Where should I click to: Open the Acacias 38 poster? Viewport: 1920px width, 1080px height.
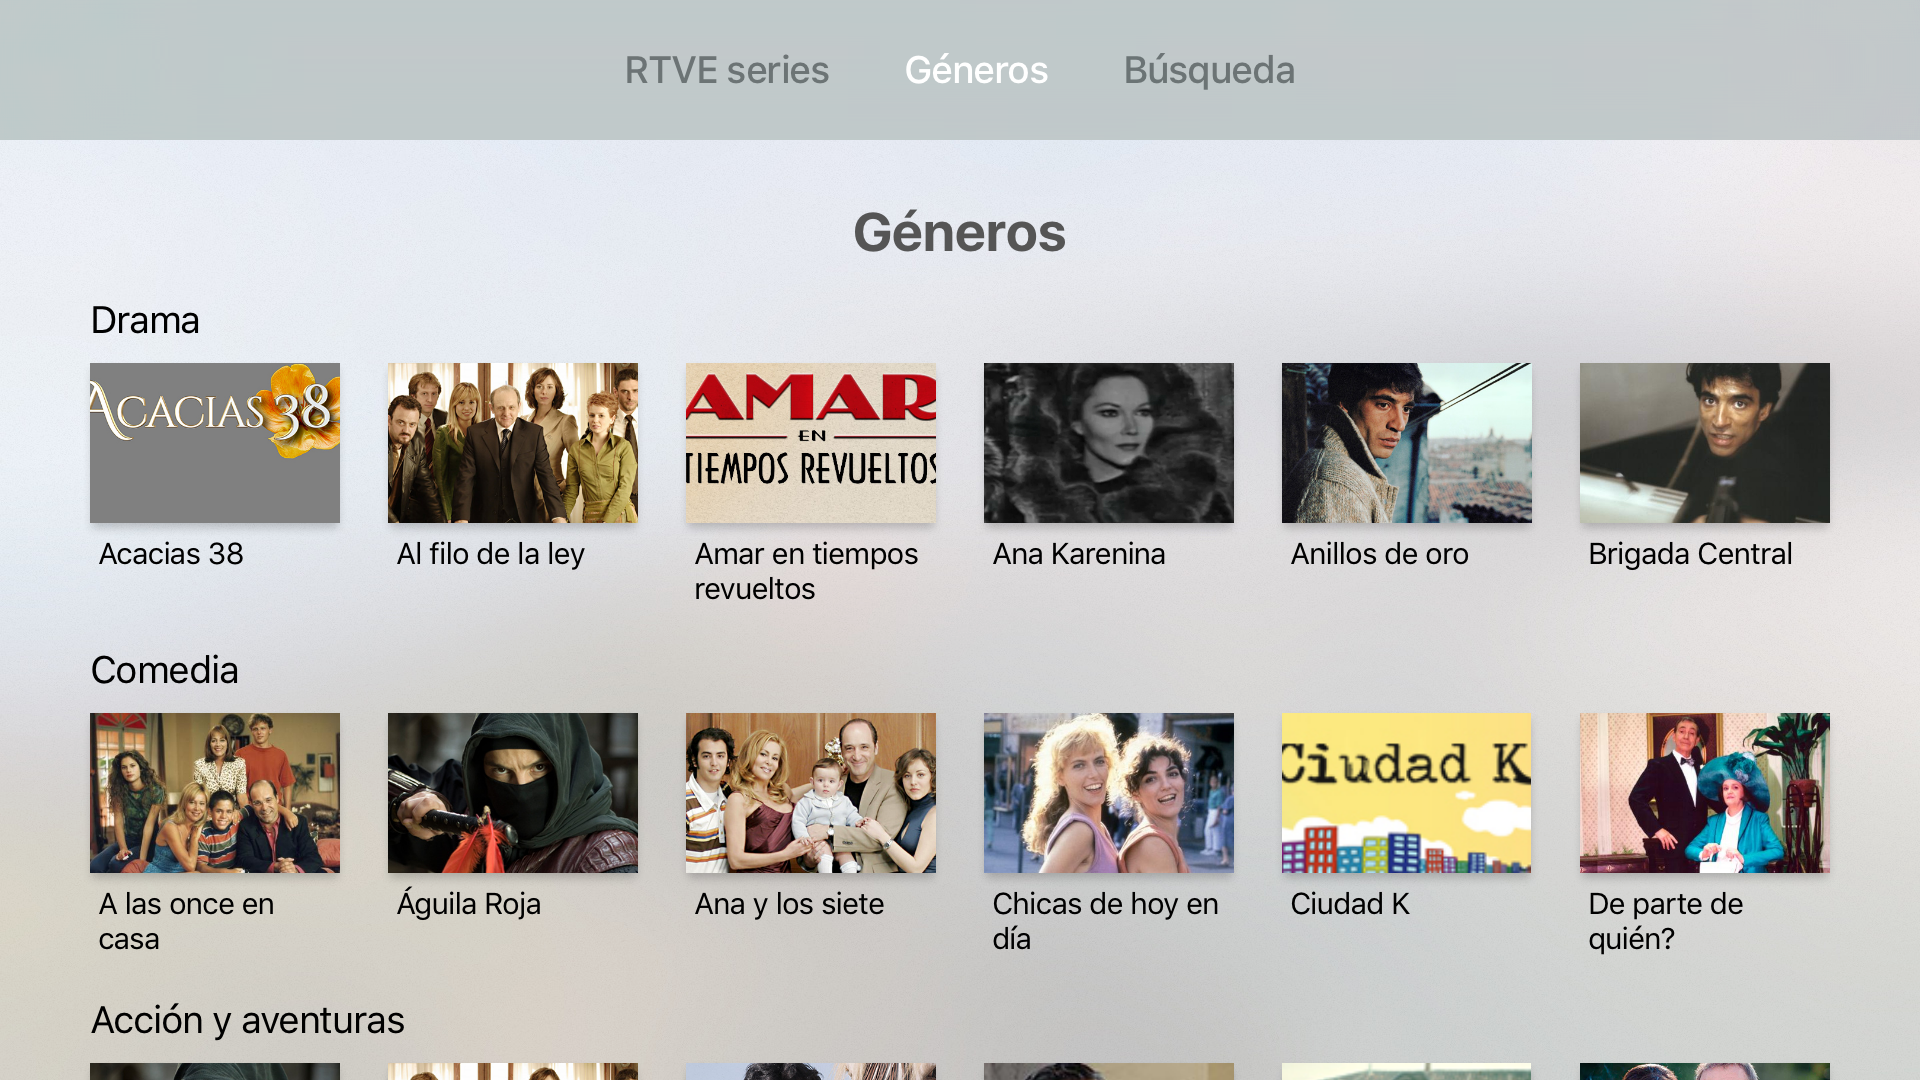coord(215,443)
